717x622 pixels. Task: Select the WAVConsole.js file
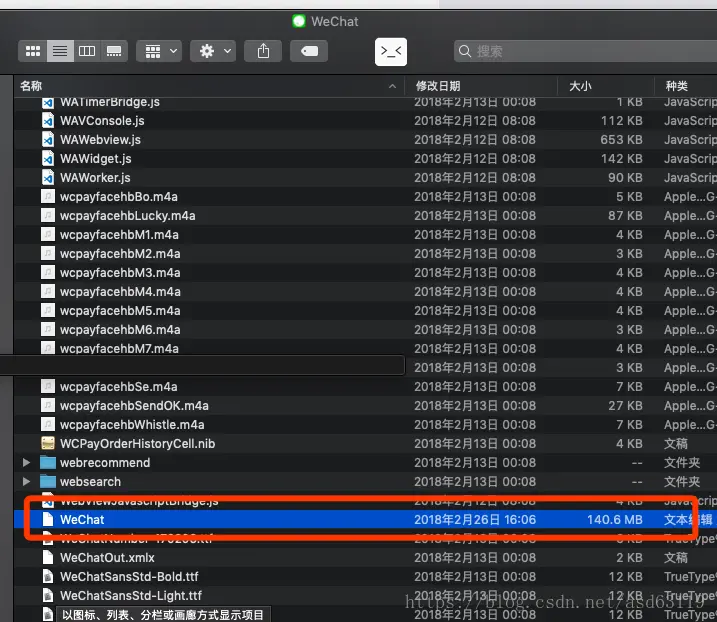tap(102, 121)
